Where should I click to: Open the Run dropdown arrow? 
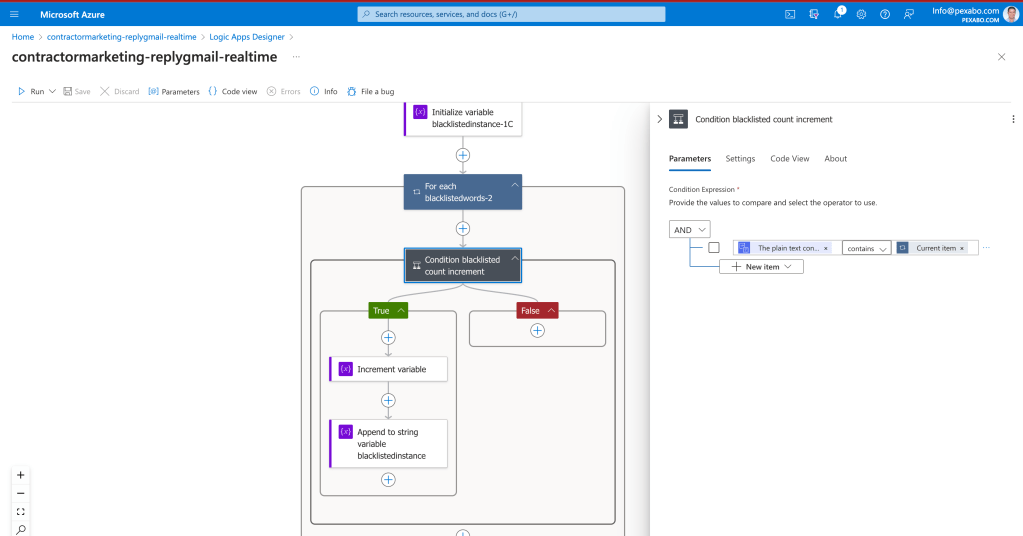point(52,91)
